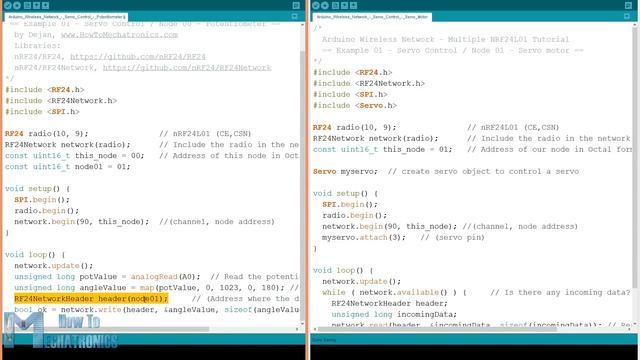Image resolution: width=640 pixels, height=360 pixels.
Task: Click 'while ( network.available() )' line
Action: point(394,293)
